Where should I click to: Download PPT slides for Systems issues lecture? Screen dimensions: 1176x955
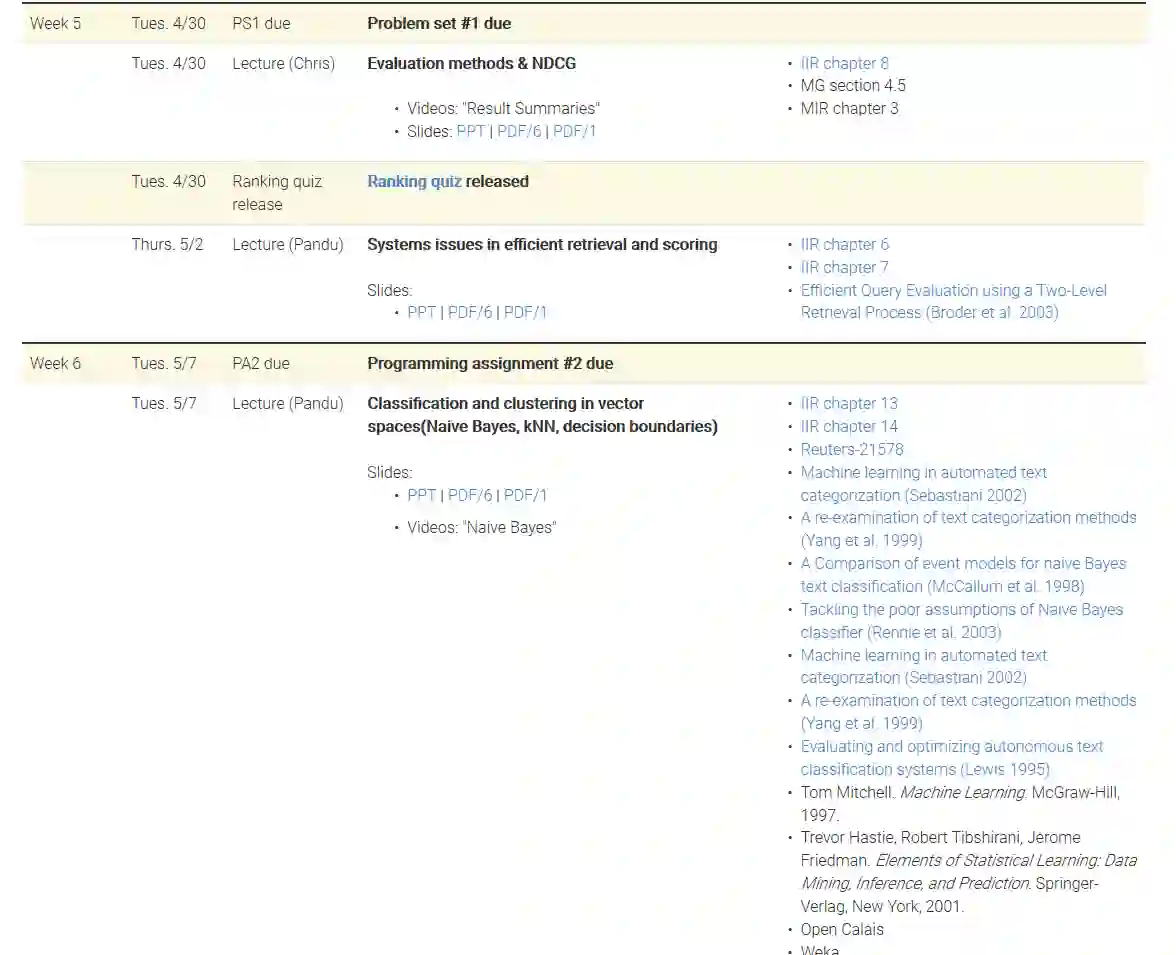click(421, 313)
